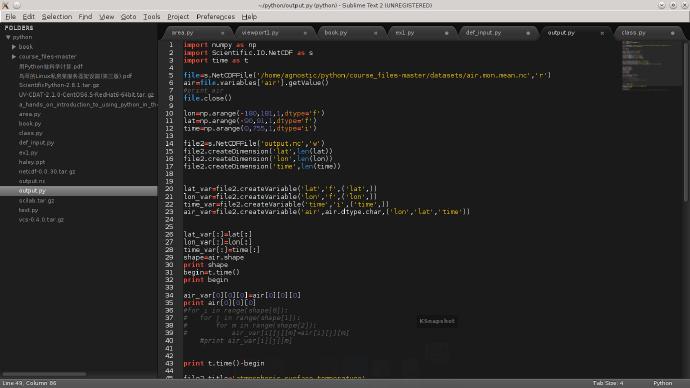
Task: Click line number 14 in gutter
Action: (x=169, y=143)
